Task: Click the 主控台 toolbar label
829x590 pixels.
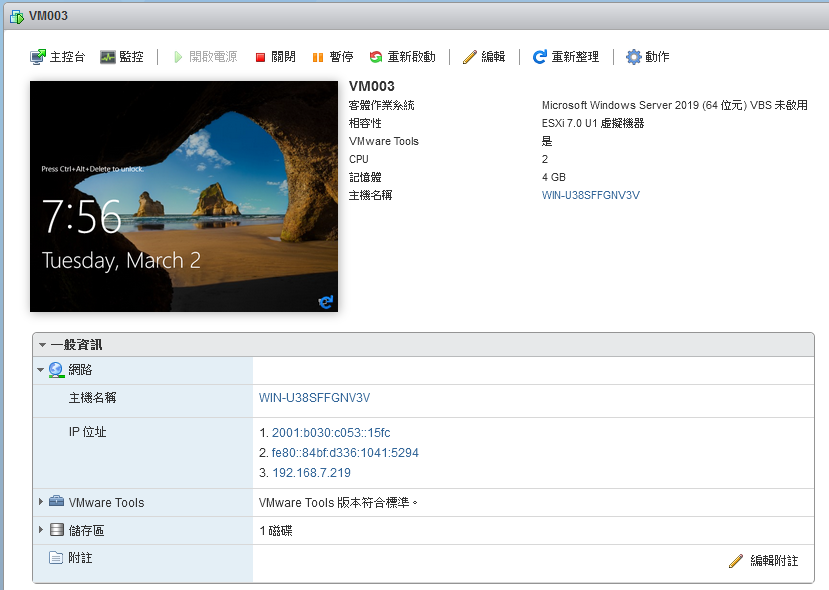Action: point(67,57)
